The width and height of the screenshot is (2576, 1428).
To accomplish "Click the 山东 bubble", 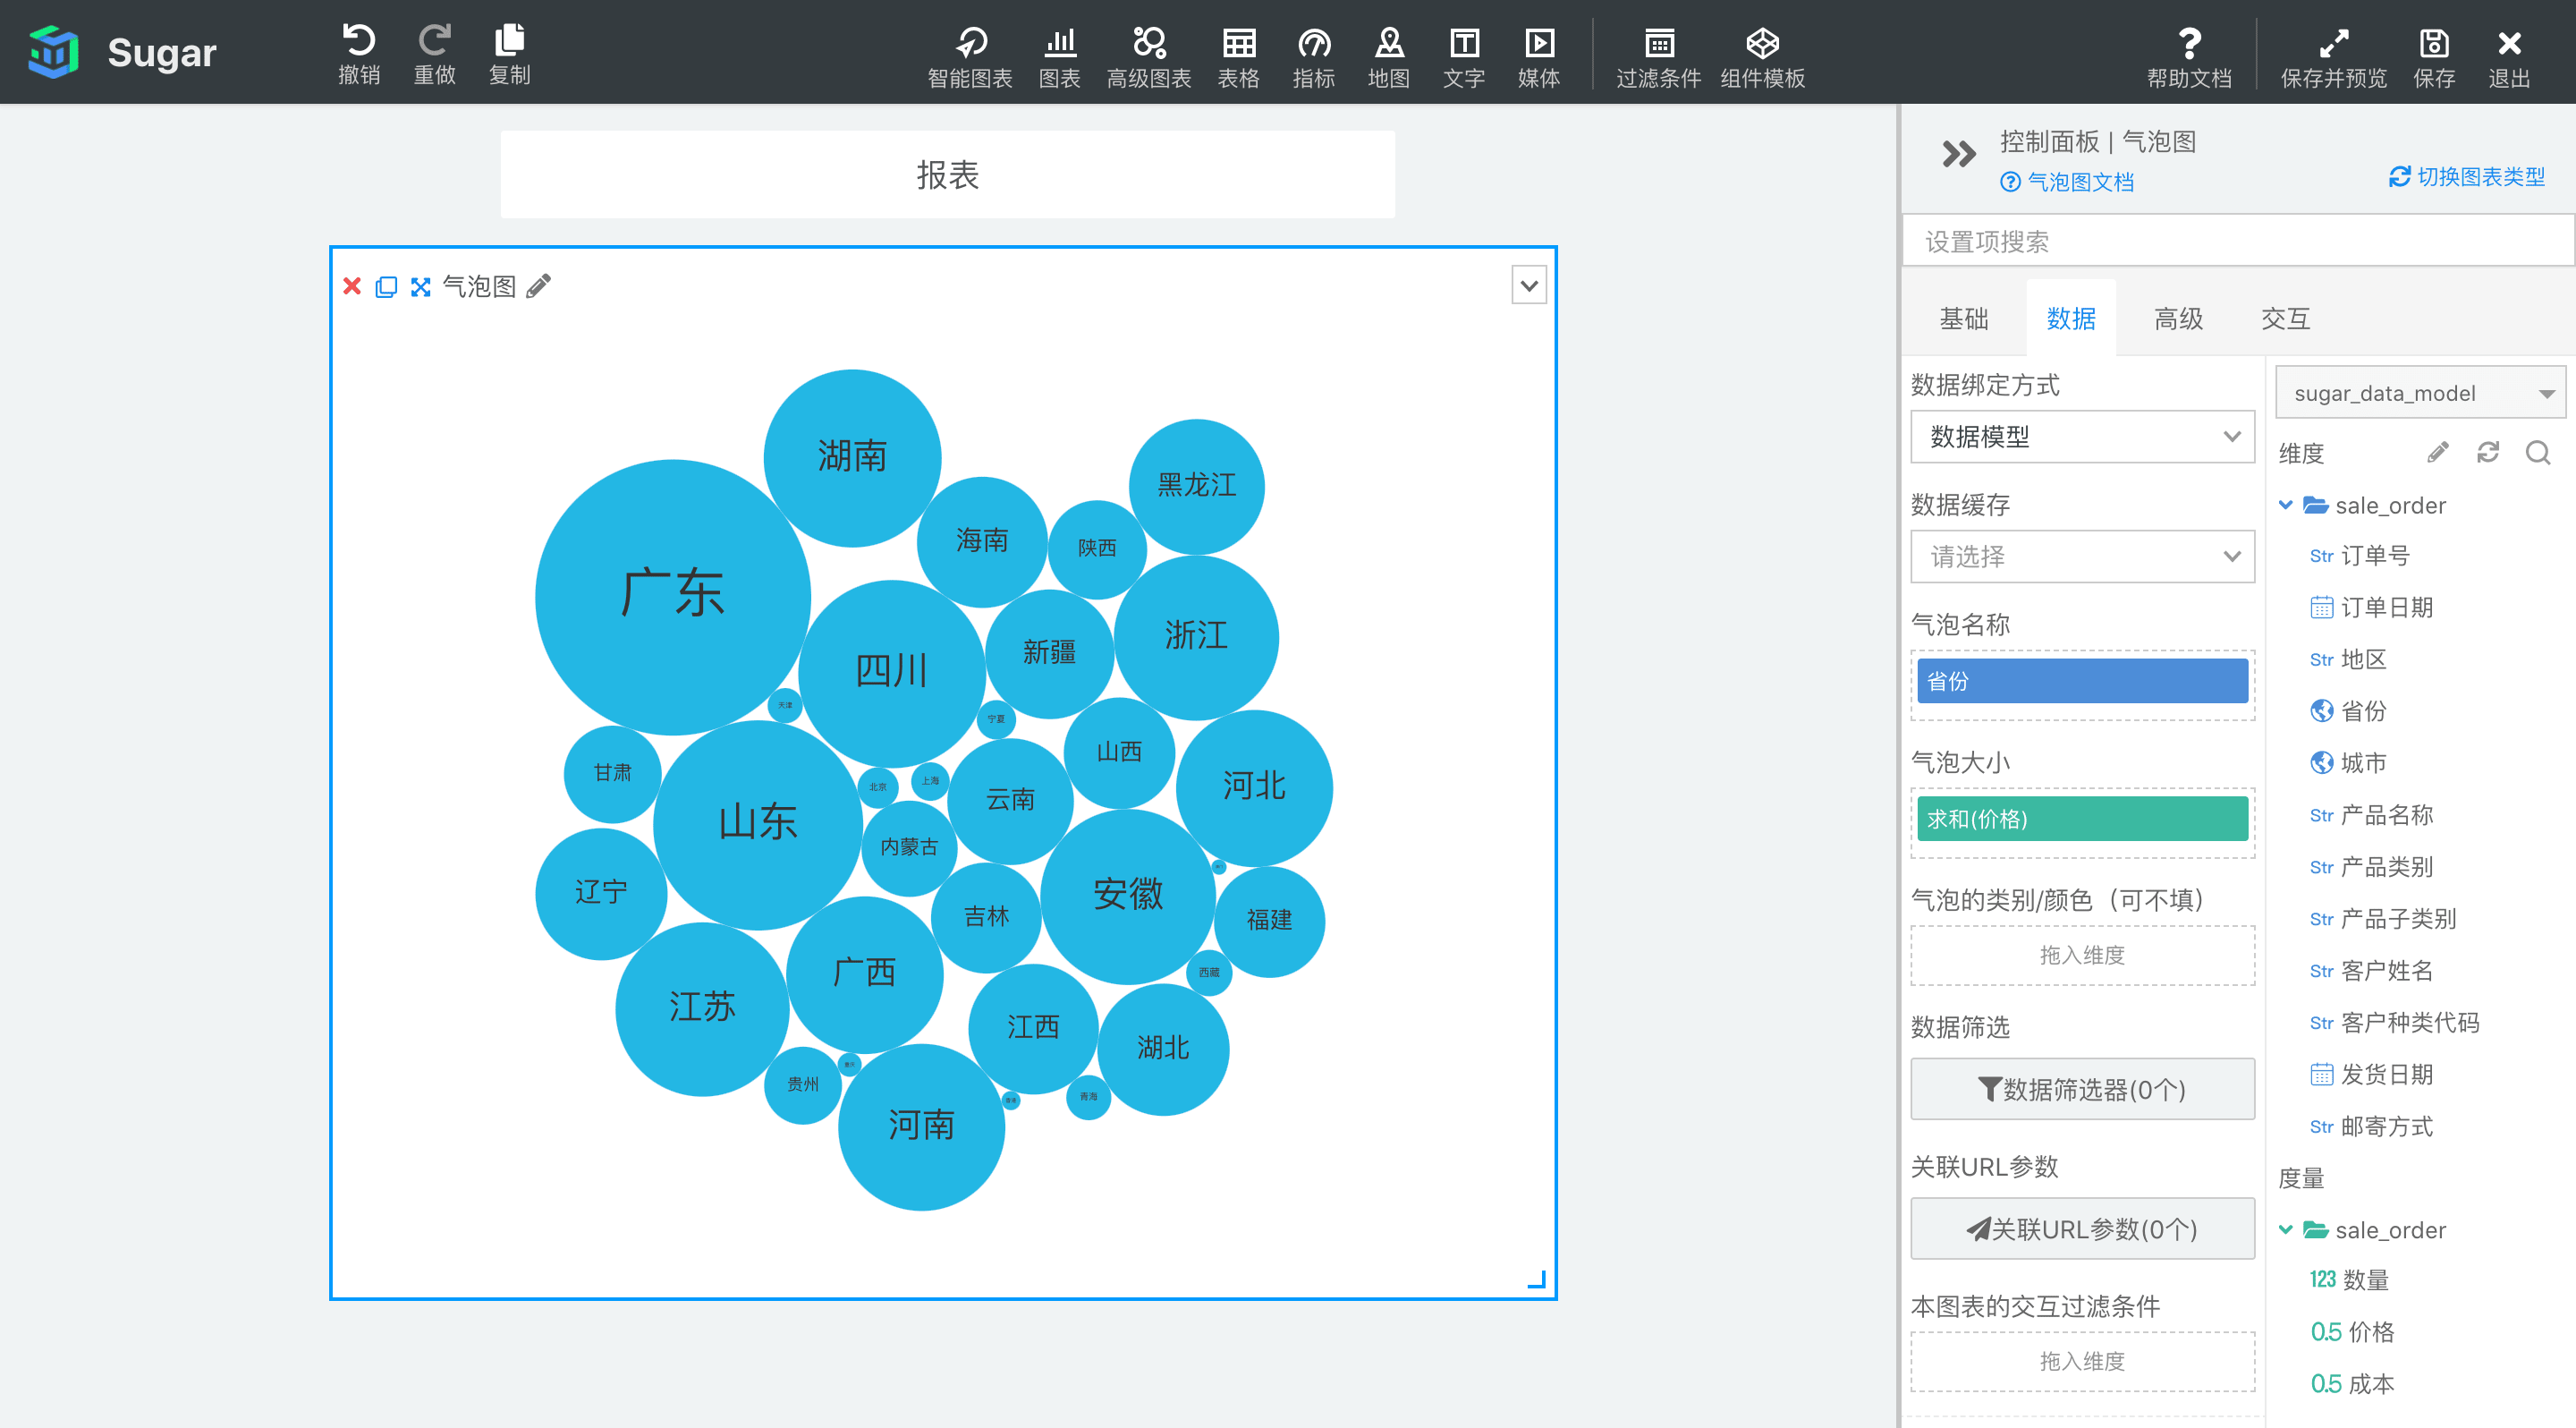I will coord(757,825).
